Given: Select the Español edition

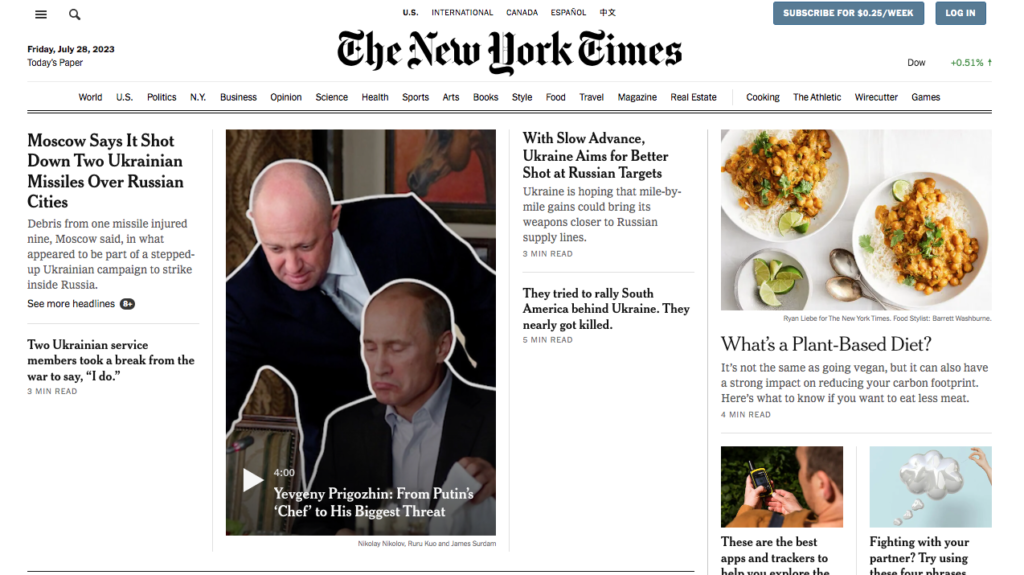Looking at the screenshot, I should (x=568, y=12).
